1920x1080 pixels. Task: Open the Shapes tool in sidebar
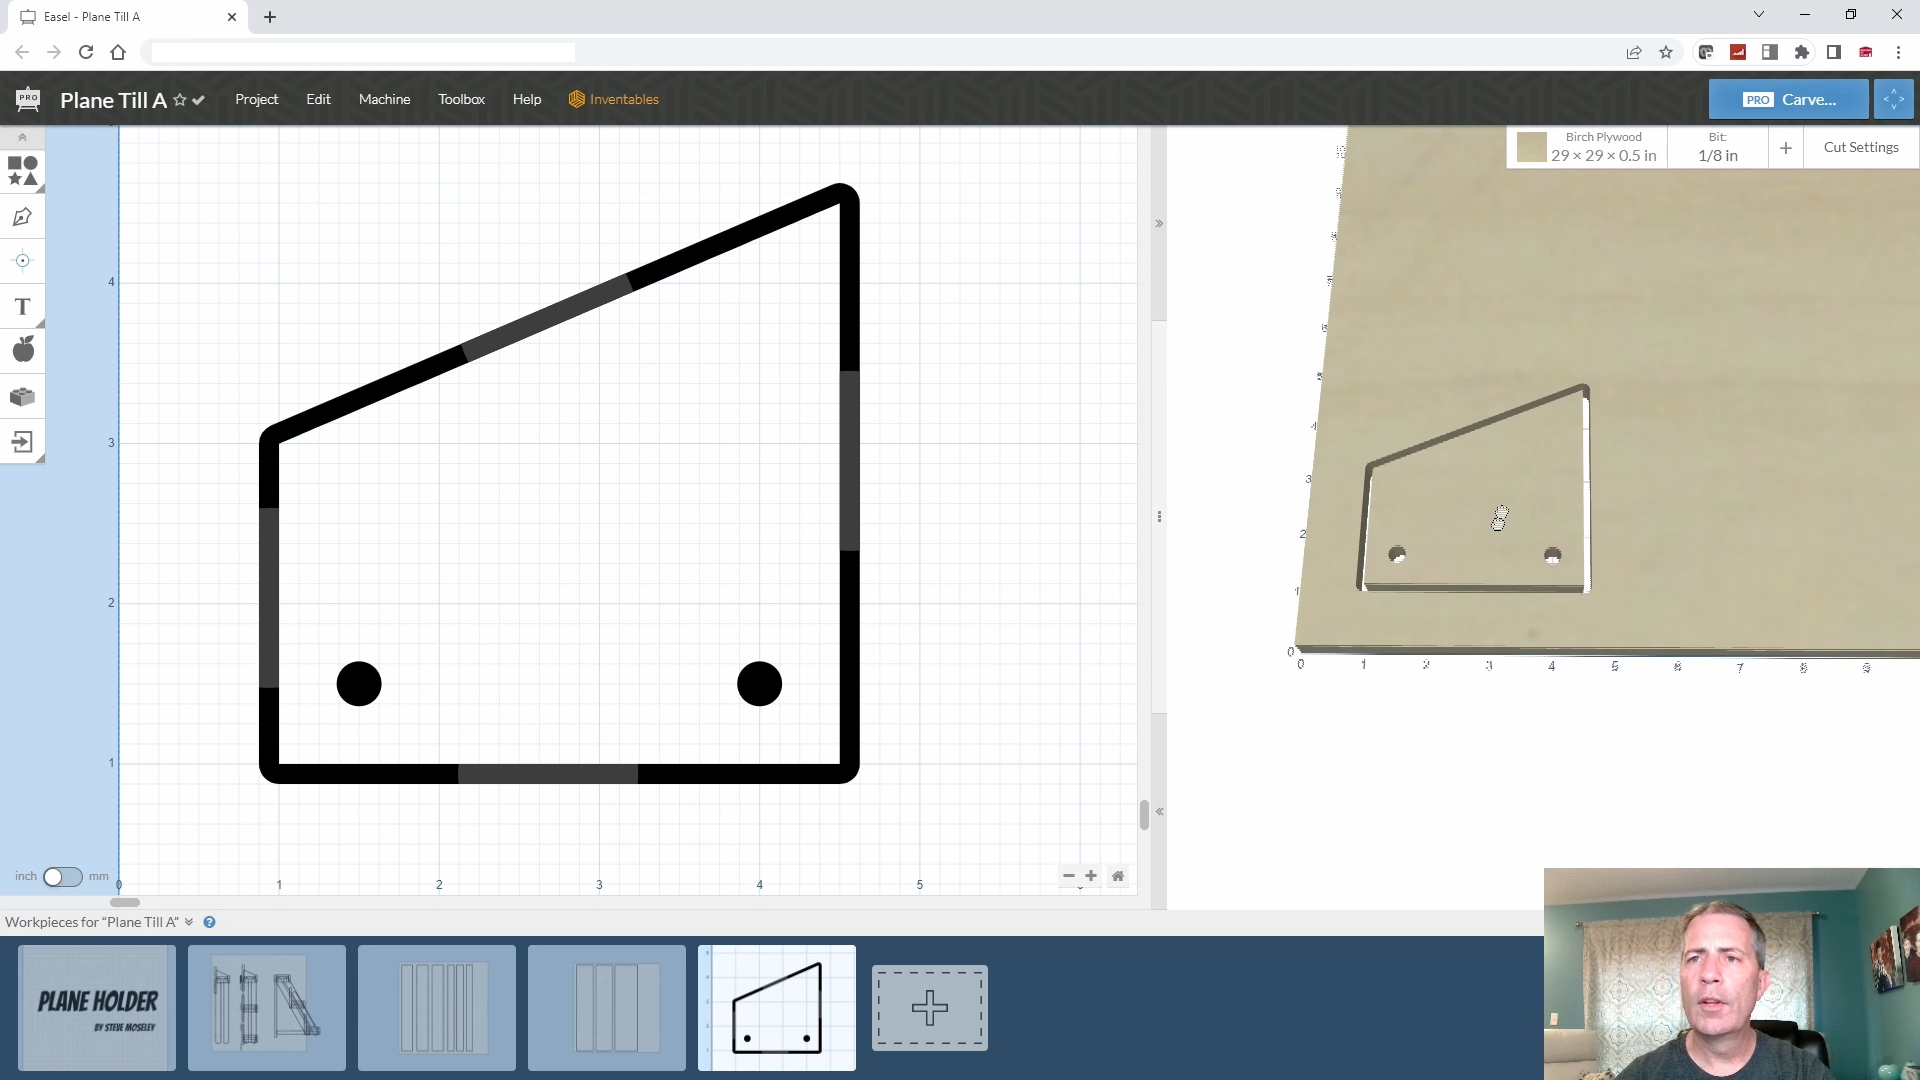22,171
